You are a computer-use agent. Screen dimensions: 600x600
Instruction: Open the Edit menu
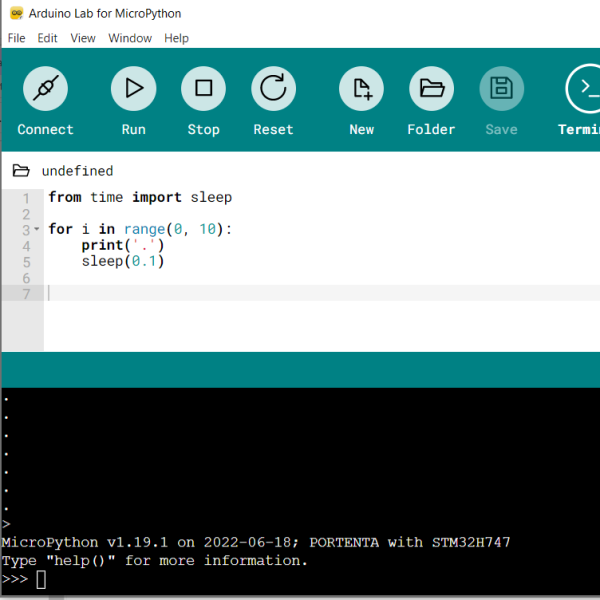click(47, 38)
